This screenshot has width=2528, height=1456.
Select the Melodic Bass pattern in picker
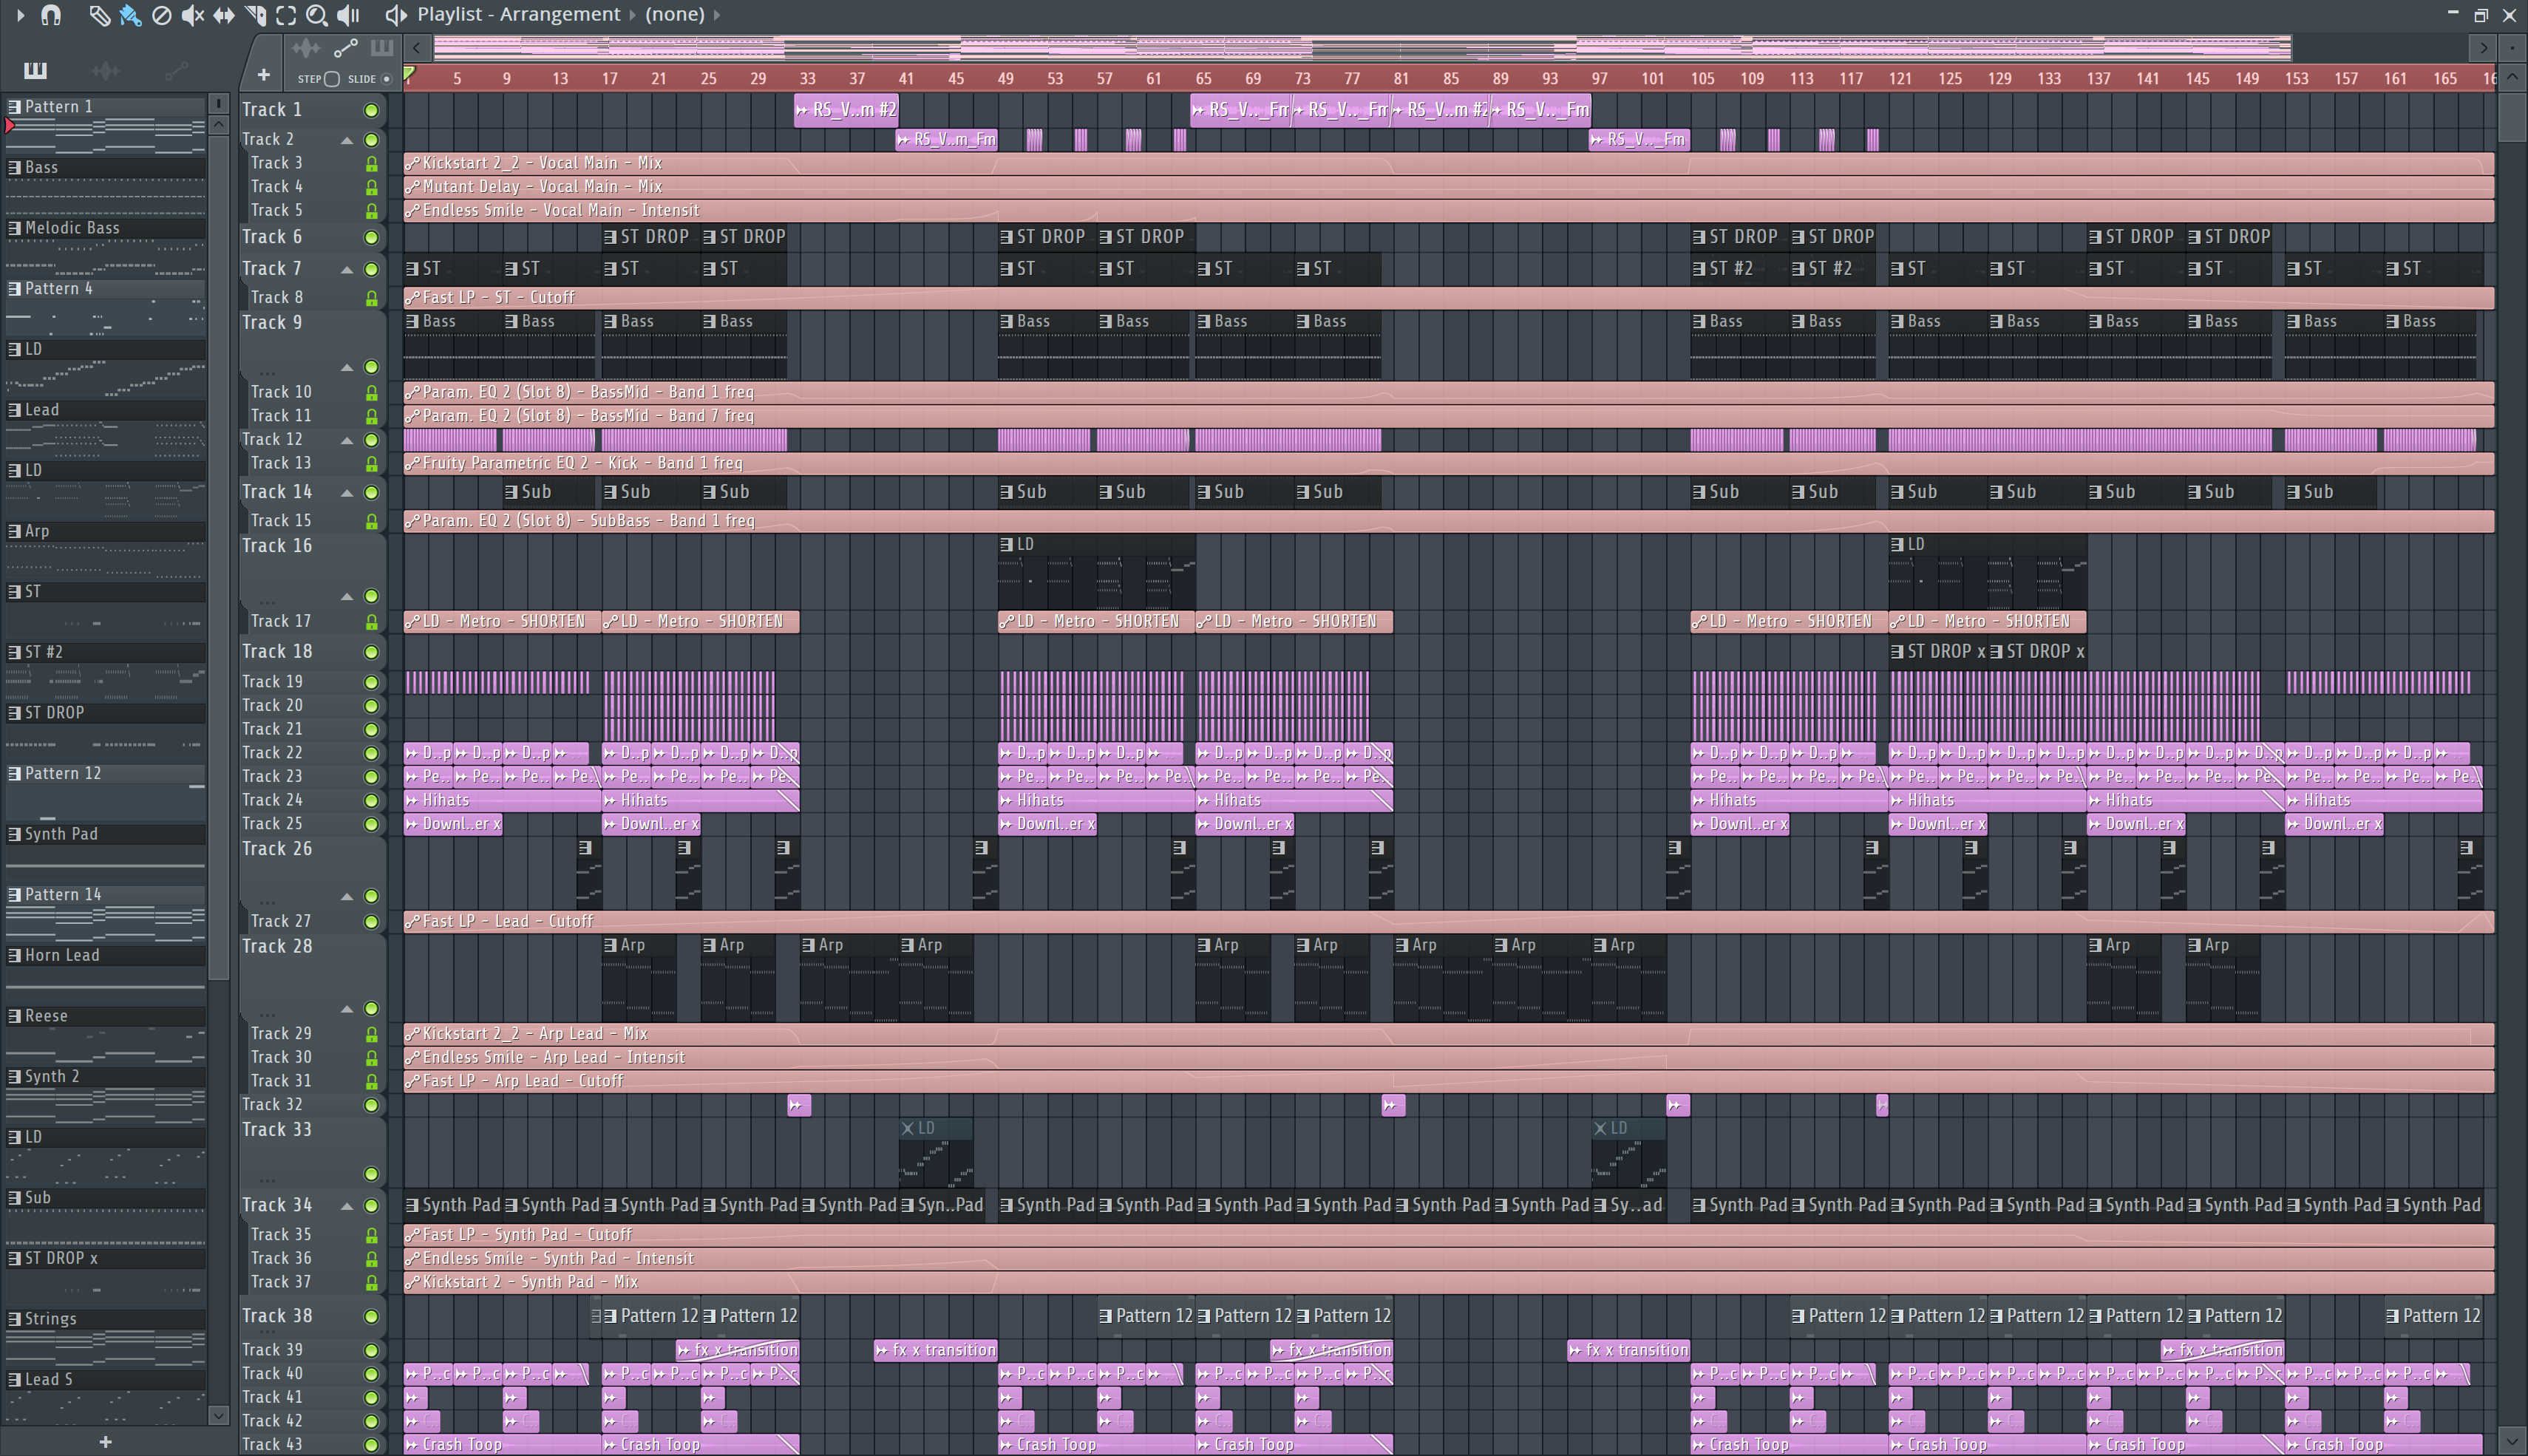click(105, 228)
